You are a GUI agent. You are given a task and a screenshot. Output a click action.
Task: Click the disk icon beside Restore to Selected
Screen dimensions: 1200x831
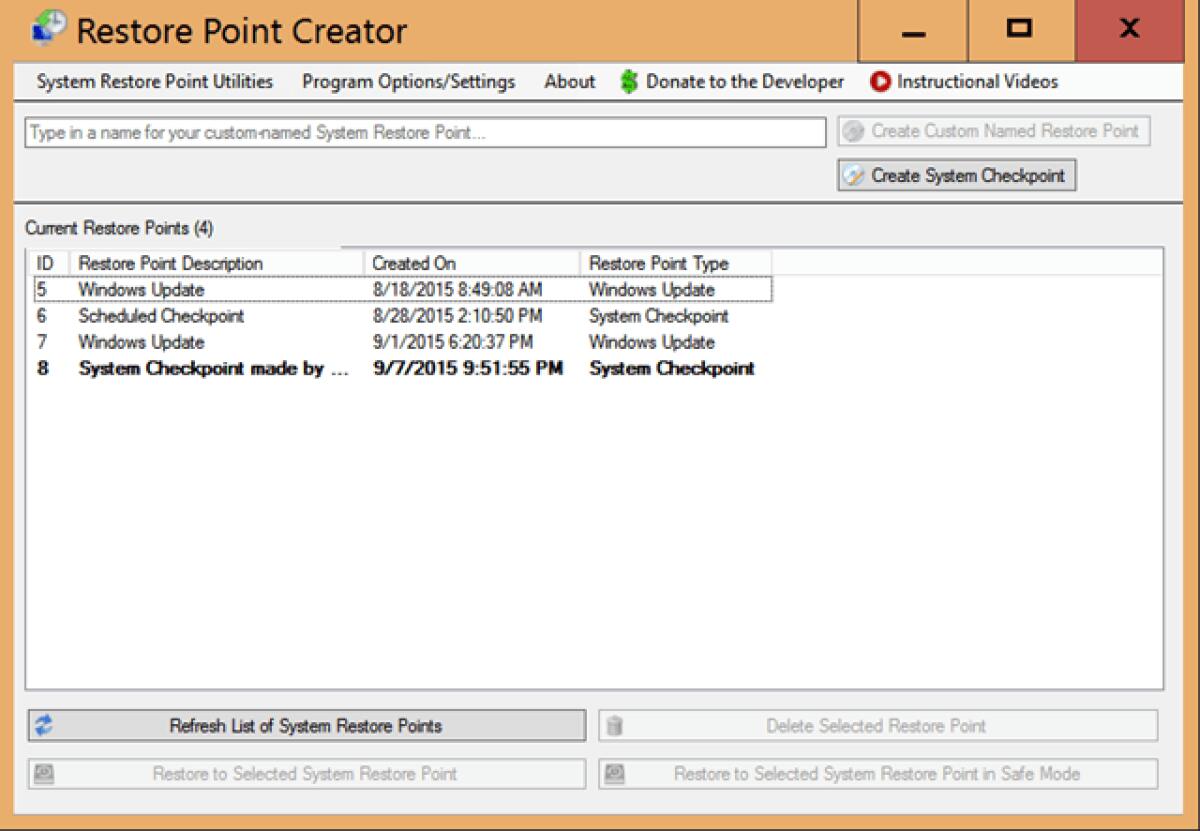(x=43, y=773)
